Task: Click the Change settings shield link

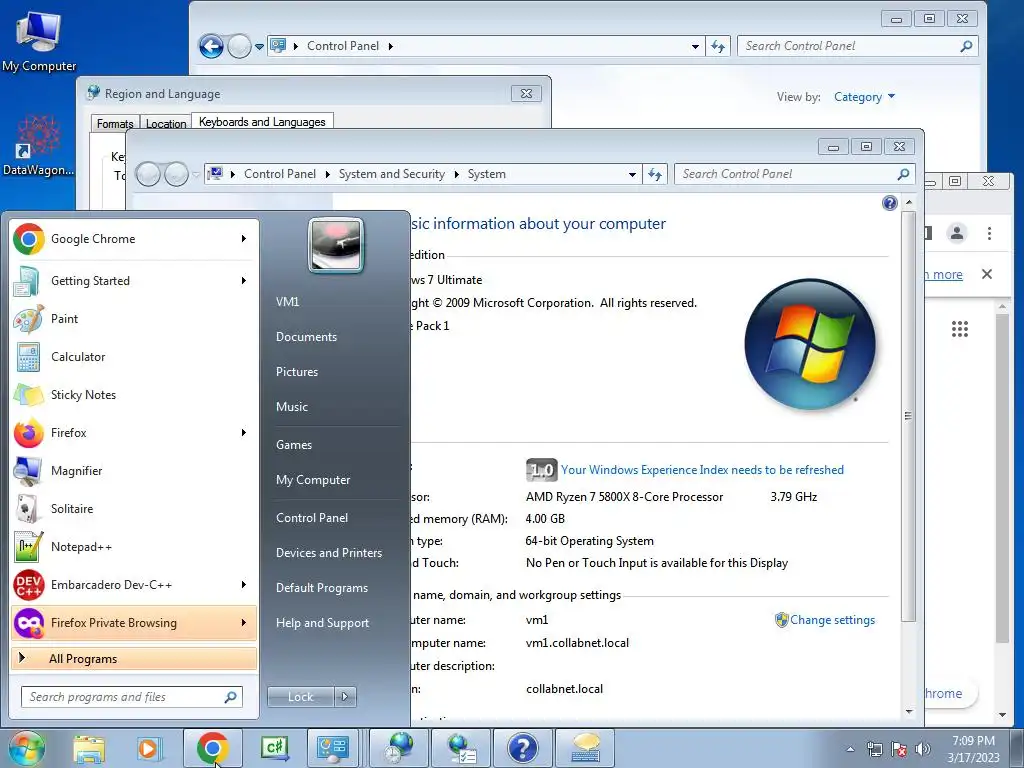Action: [825, 620]
